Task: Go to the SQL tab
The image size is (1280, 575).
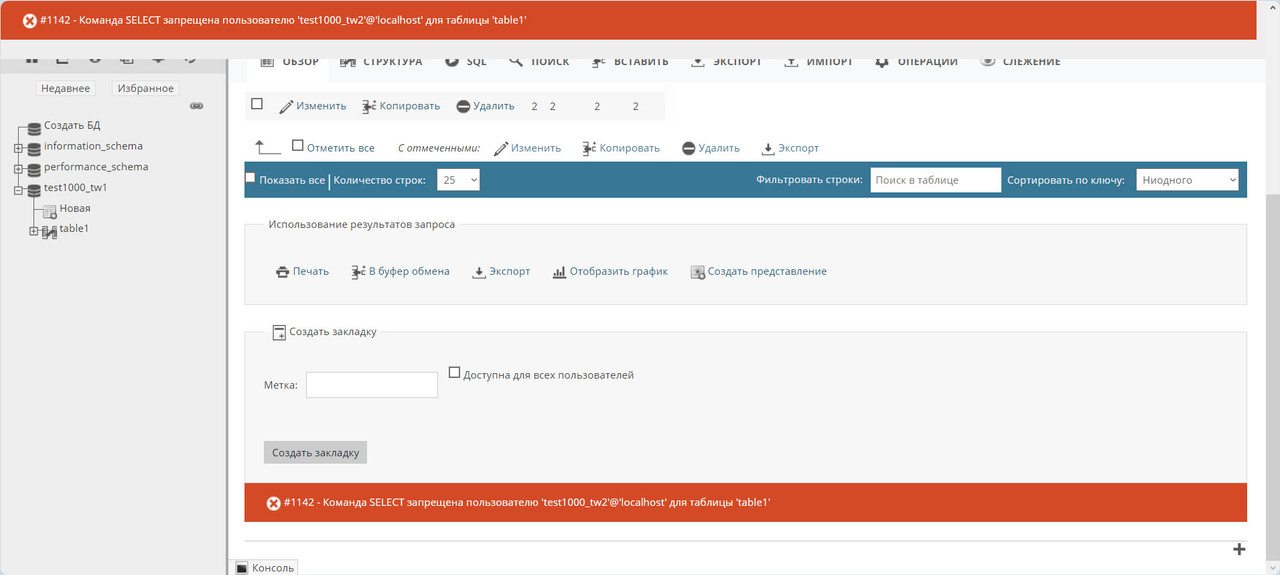Action: [x=465, y=61]
